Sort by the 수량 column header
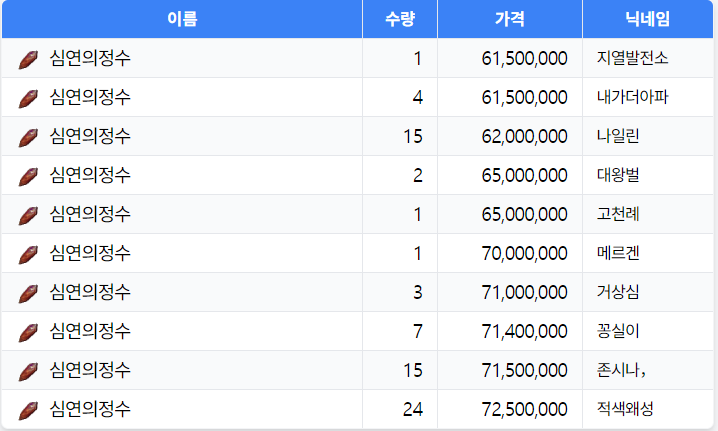Image resolution: width=718 pixels, height=431 pixels. (x=400, y=19)
